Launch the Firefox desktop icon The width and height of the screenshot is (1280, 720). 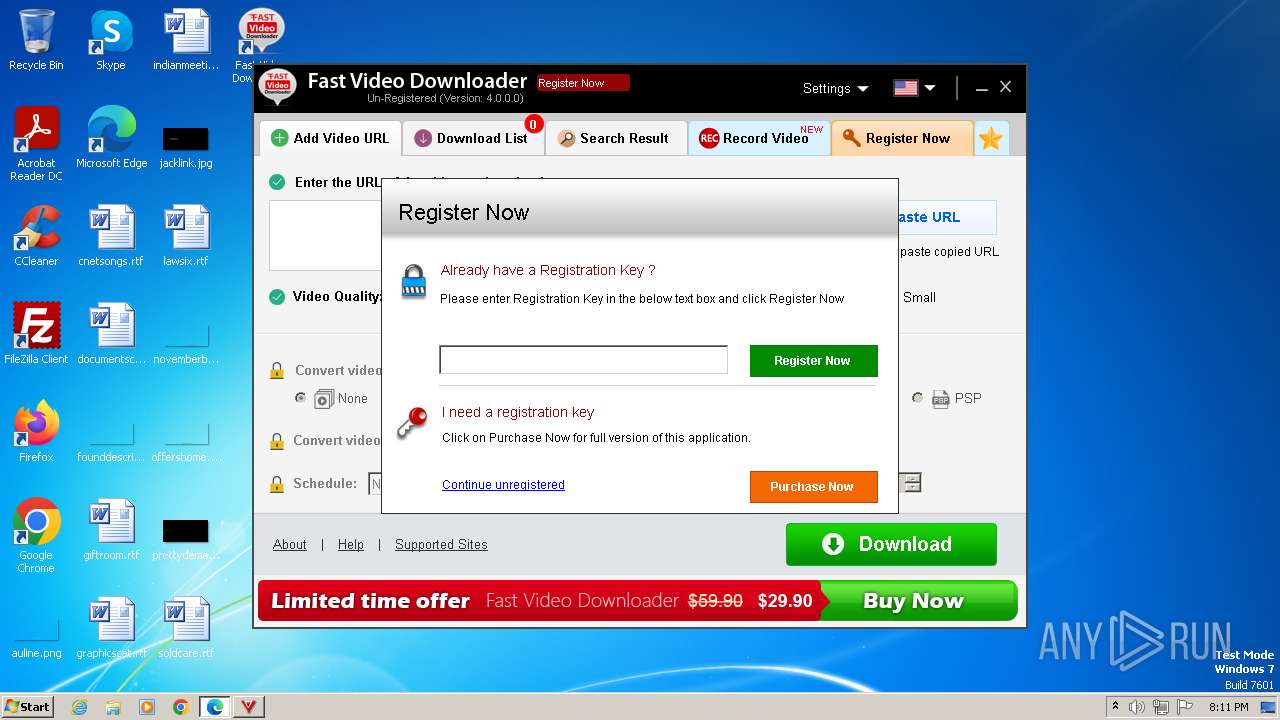(x=36, y=431)
